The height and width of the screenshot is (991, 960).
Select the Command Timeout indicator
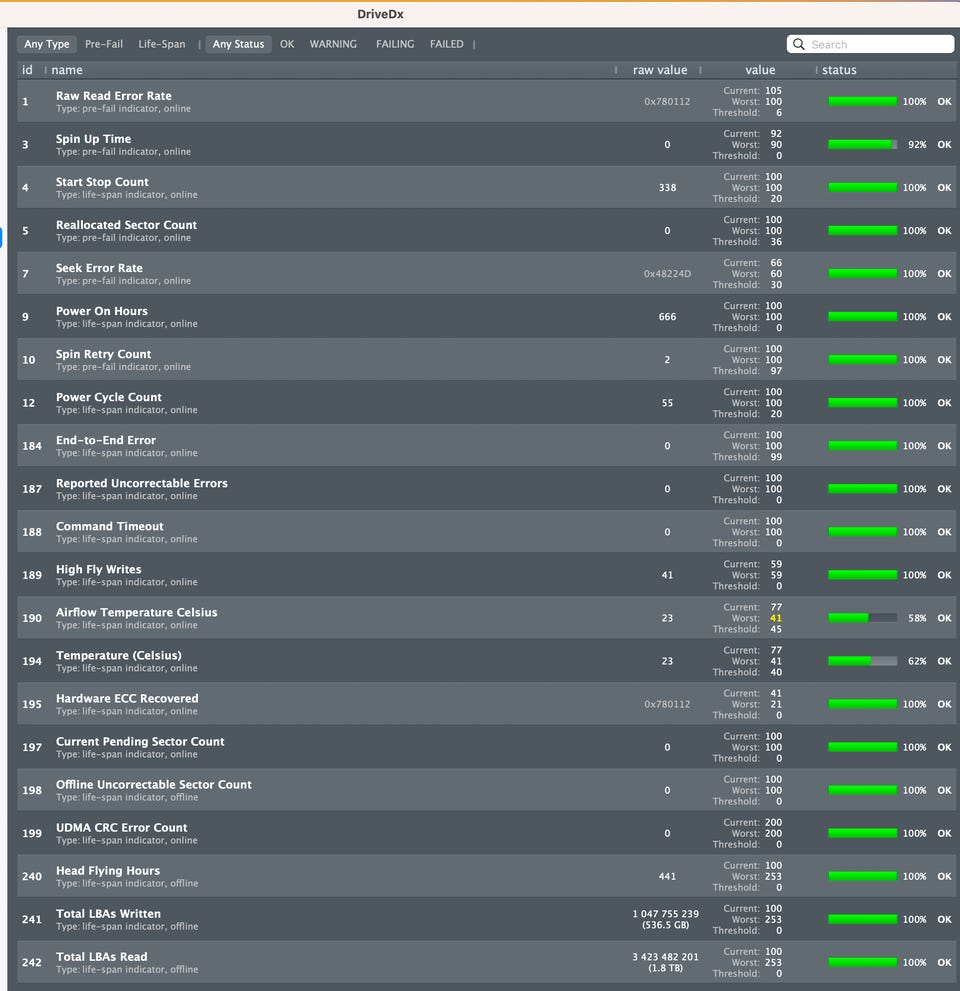[486, 532]
